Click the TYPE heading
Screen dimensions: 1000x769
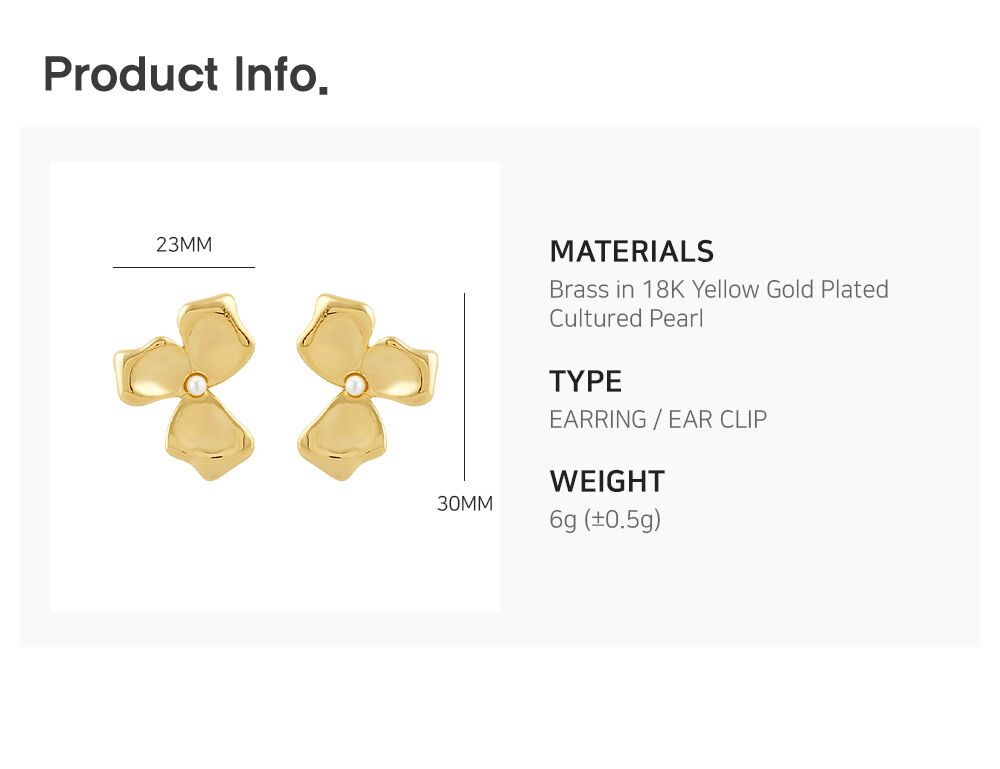[585, 381]
